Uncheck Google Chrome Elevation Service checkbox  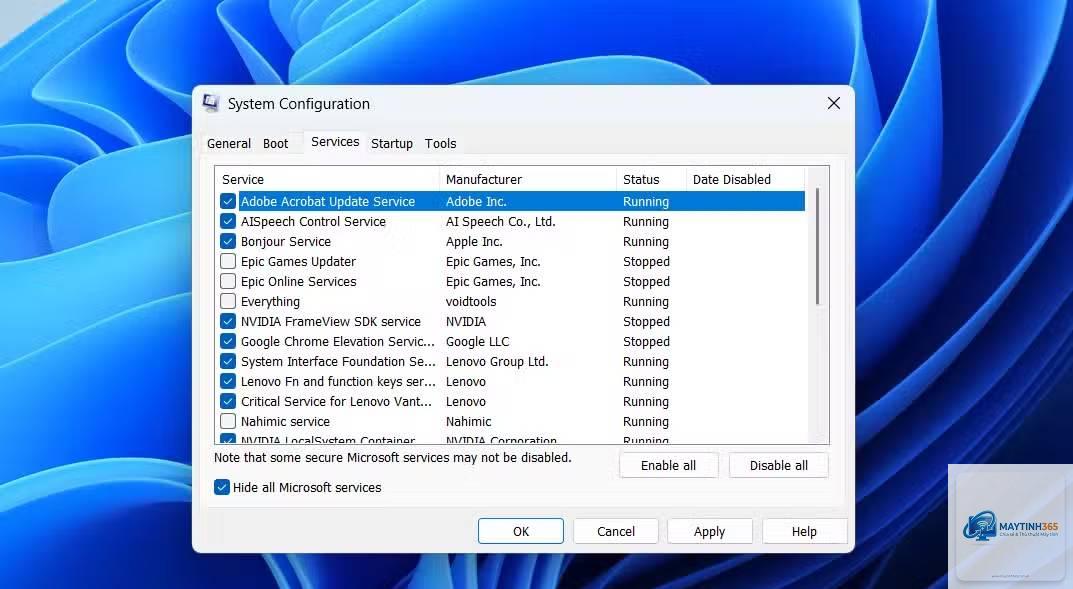(228, 341)
